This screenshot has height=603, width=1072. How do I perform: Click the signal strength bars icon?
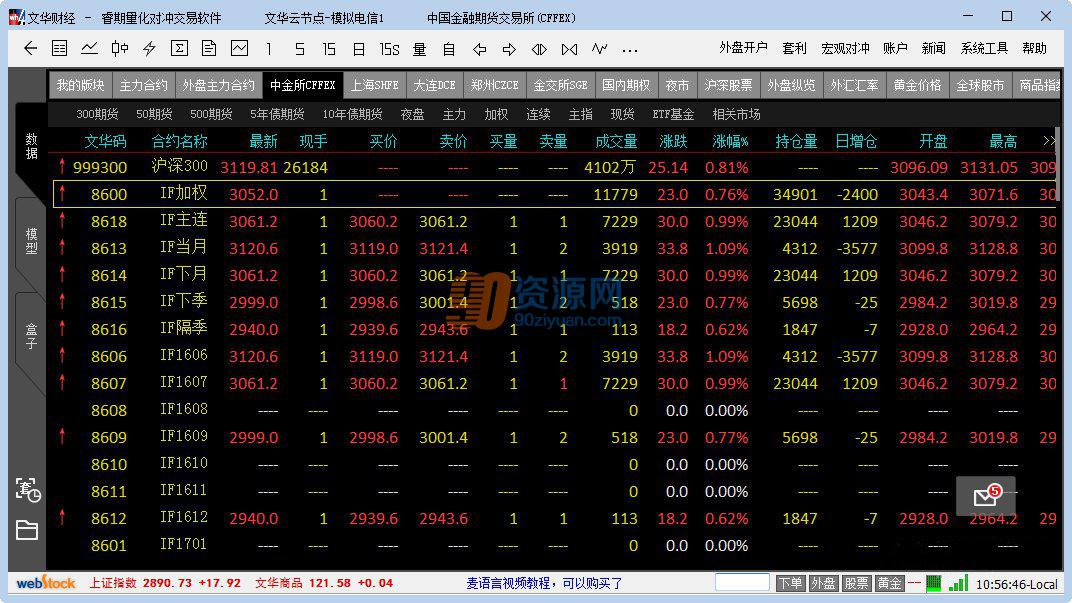tap(959, 583)
